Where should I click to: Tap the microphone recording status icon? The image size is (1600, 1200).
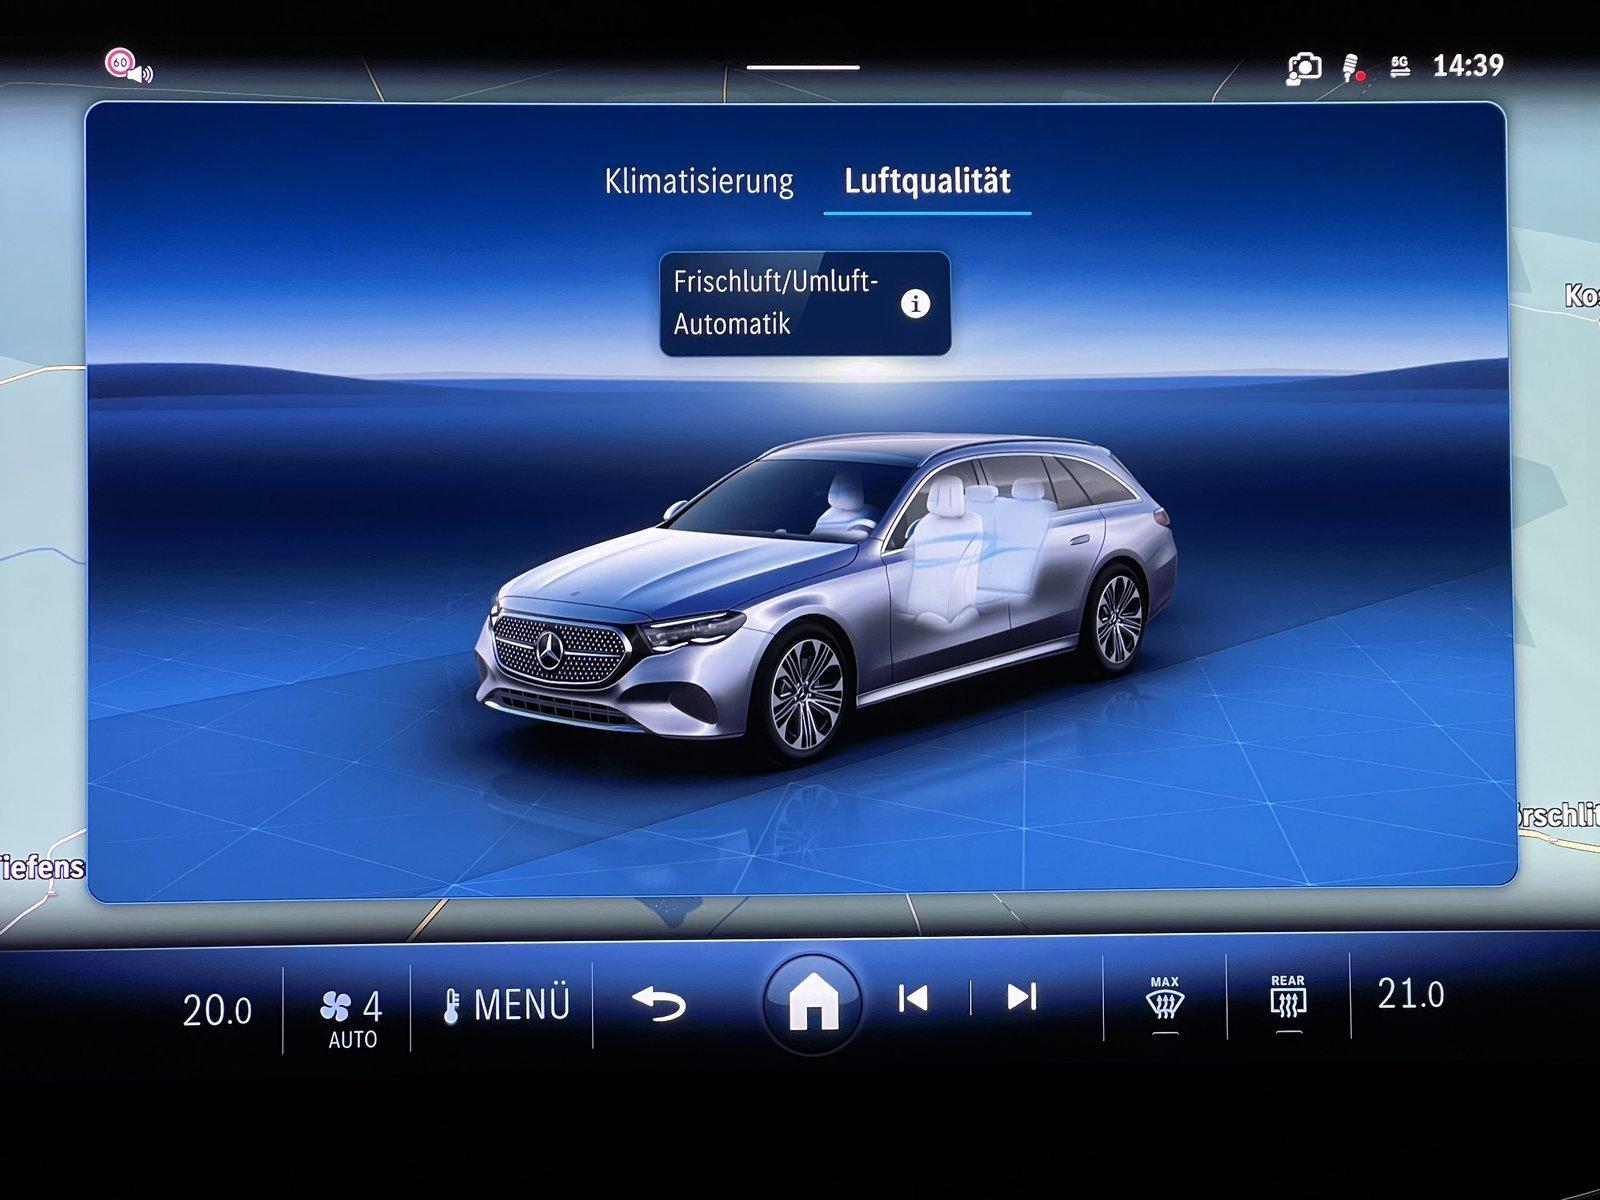tap(1354, 68)
